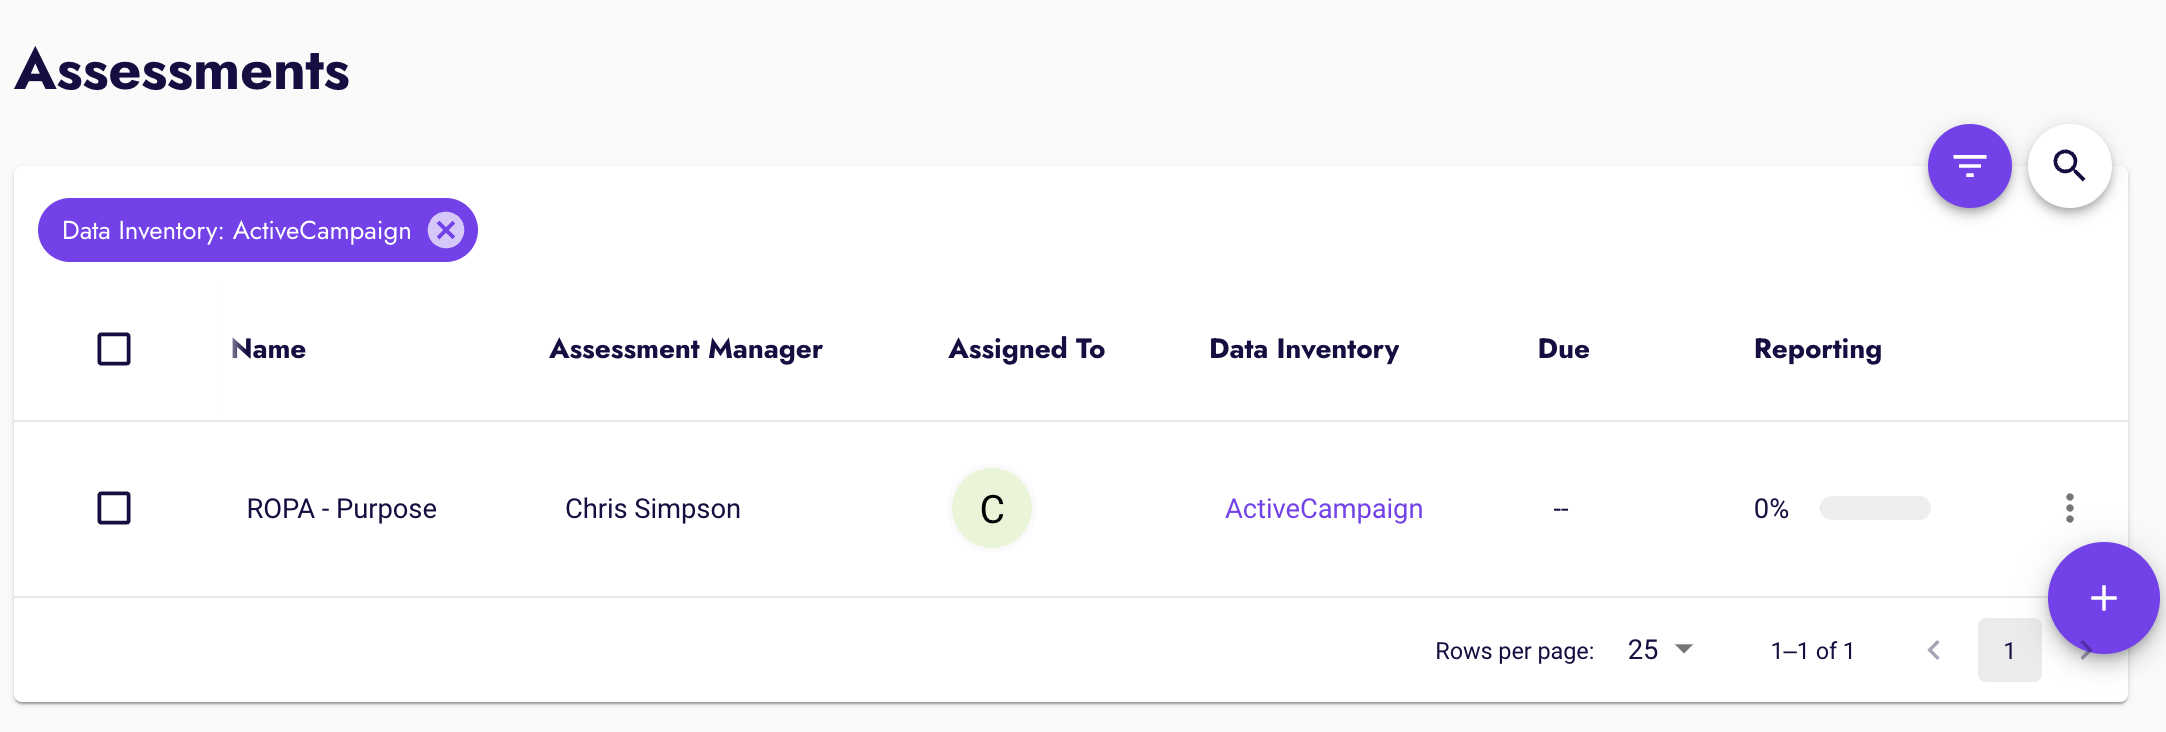Select page number 1
2166x732 pixels.
click(x=2009, y=651)
